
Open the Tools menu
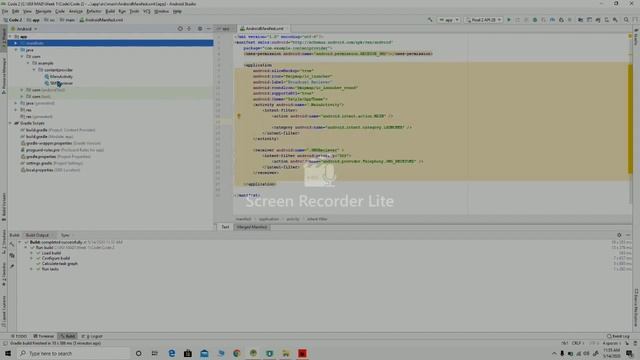point(134,11)
